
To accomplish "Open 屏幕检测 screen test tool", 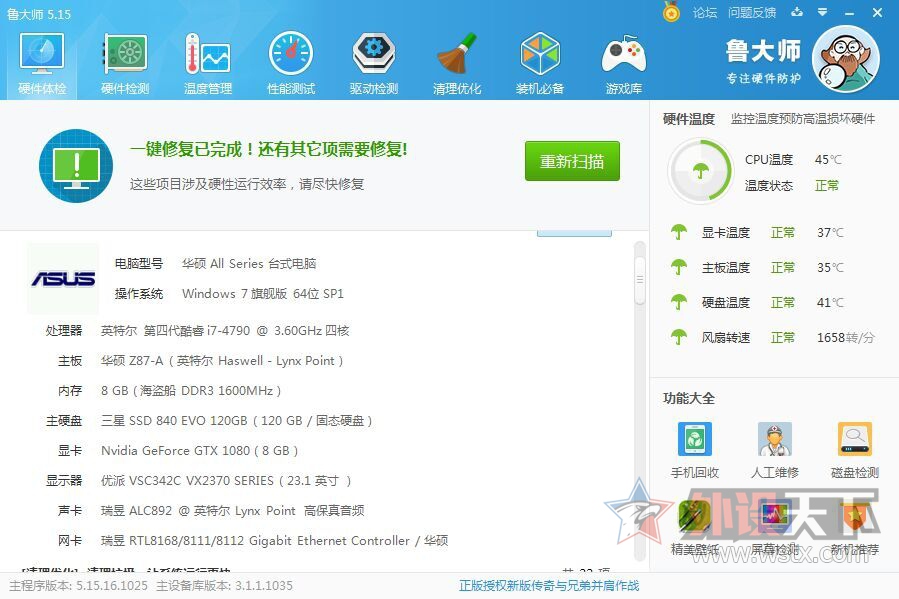I will [775, 527].
